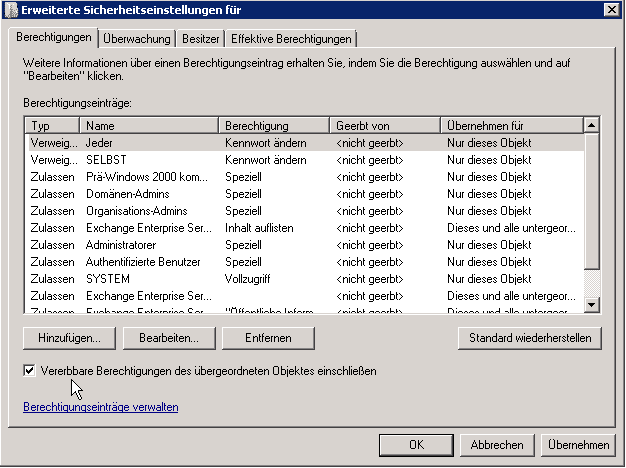The height and width of the screenshot is (468, 626).
Task: Click the scroll down arrow of the list
Action: click(592, 305)
